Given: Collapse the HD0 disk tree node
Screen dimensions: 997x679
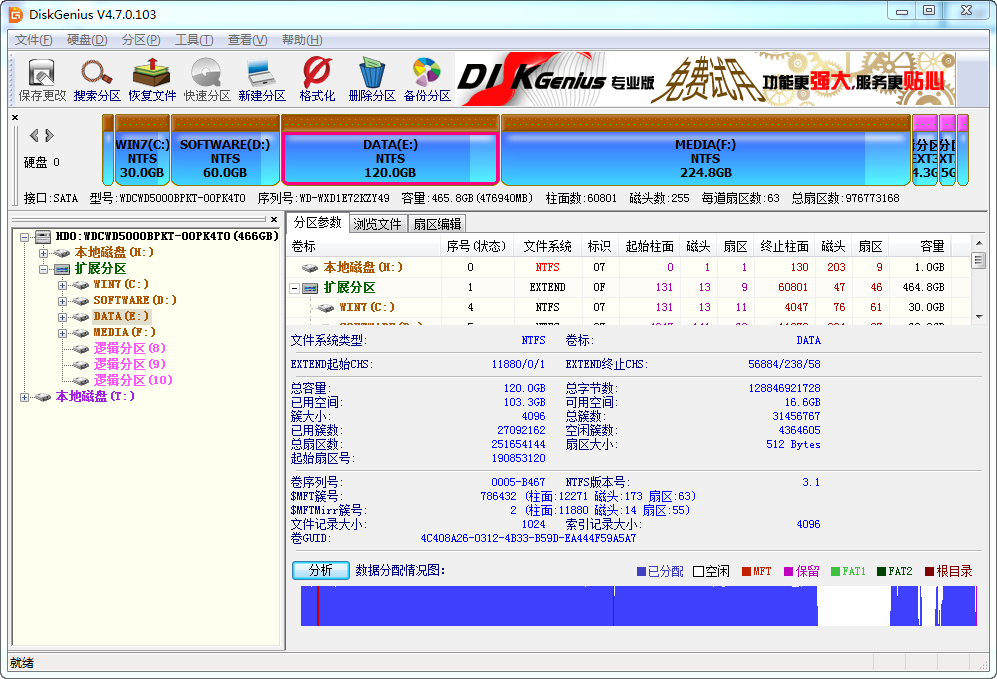Looking at the screenshot, I should [x=26, y=237].
